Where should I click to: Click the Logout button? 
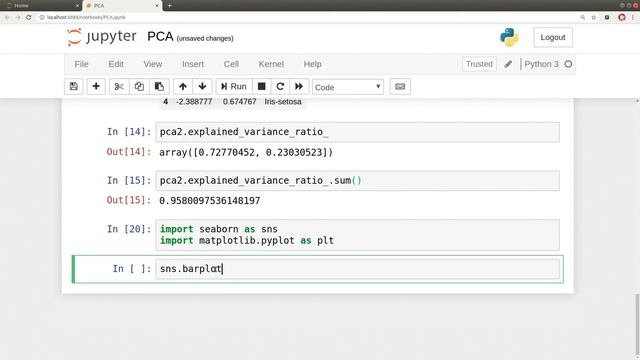(553, 37)
